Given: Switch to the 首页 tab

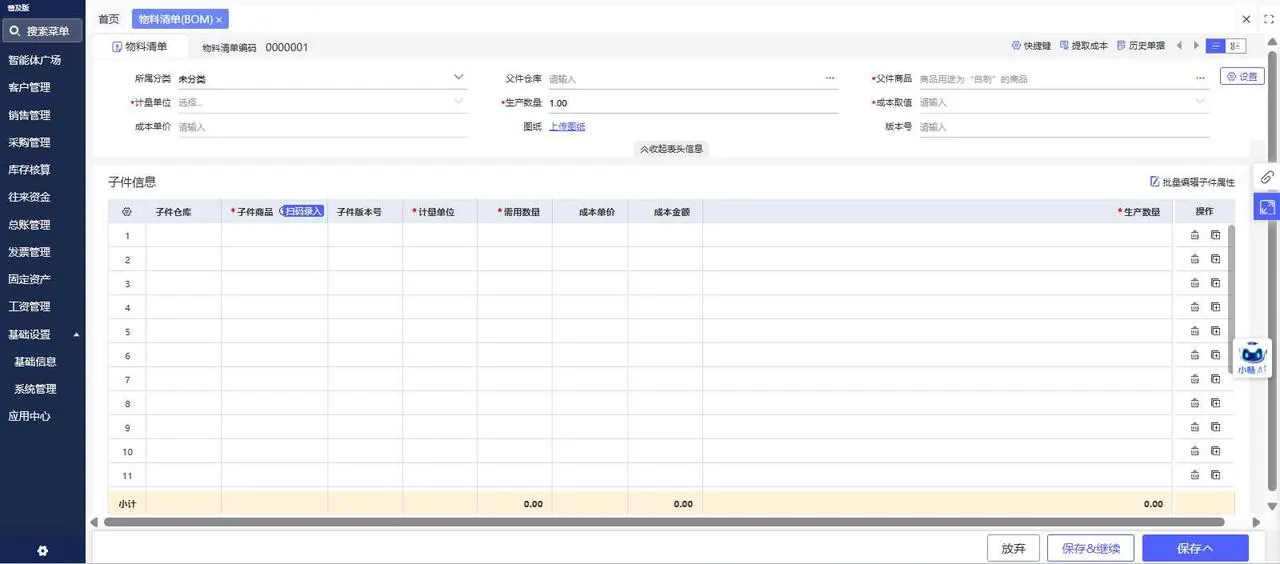Looking at the screenshot, I should 108,19.
